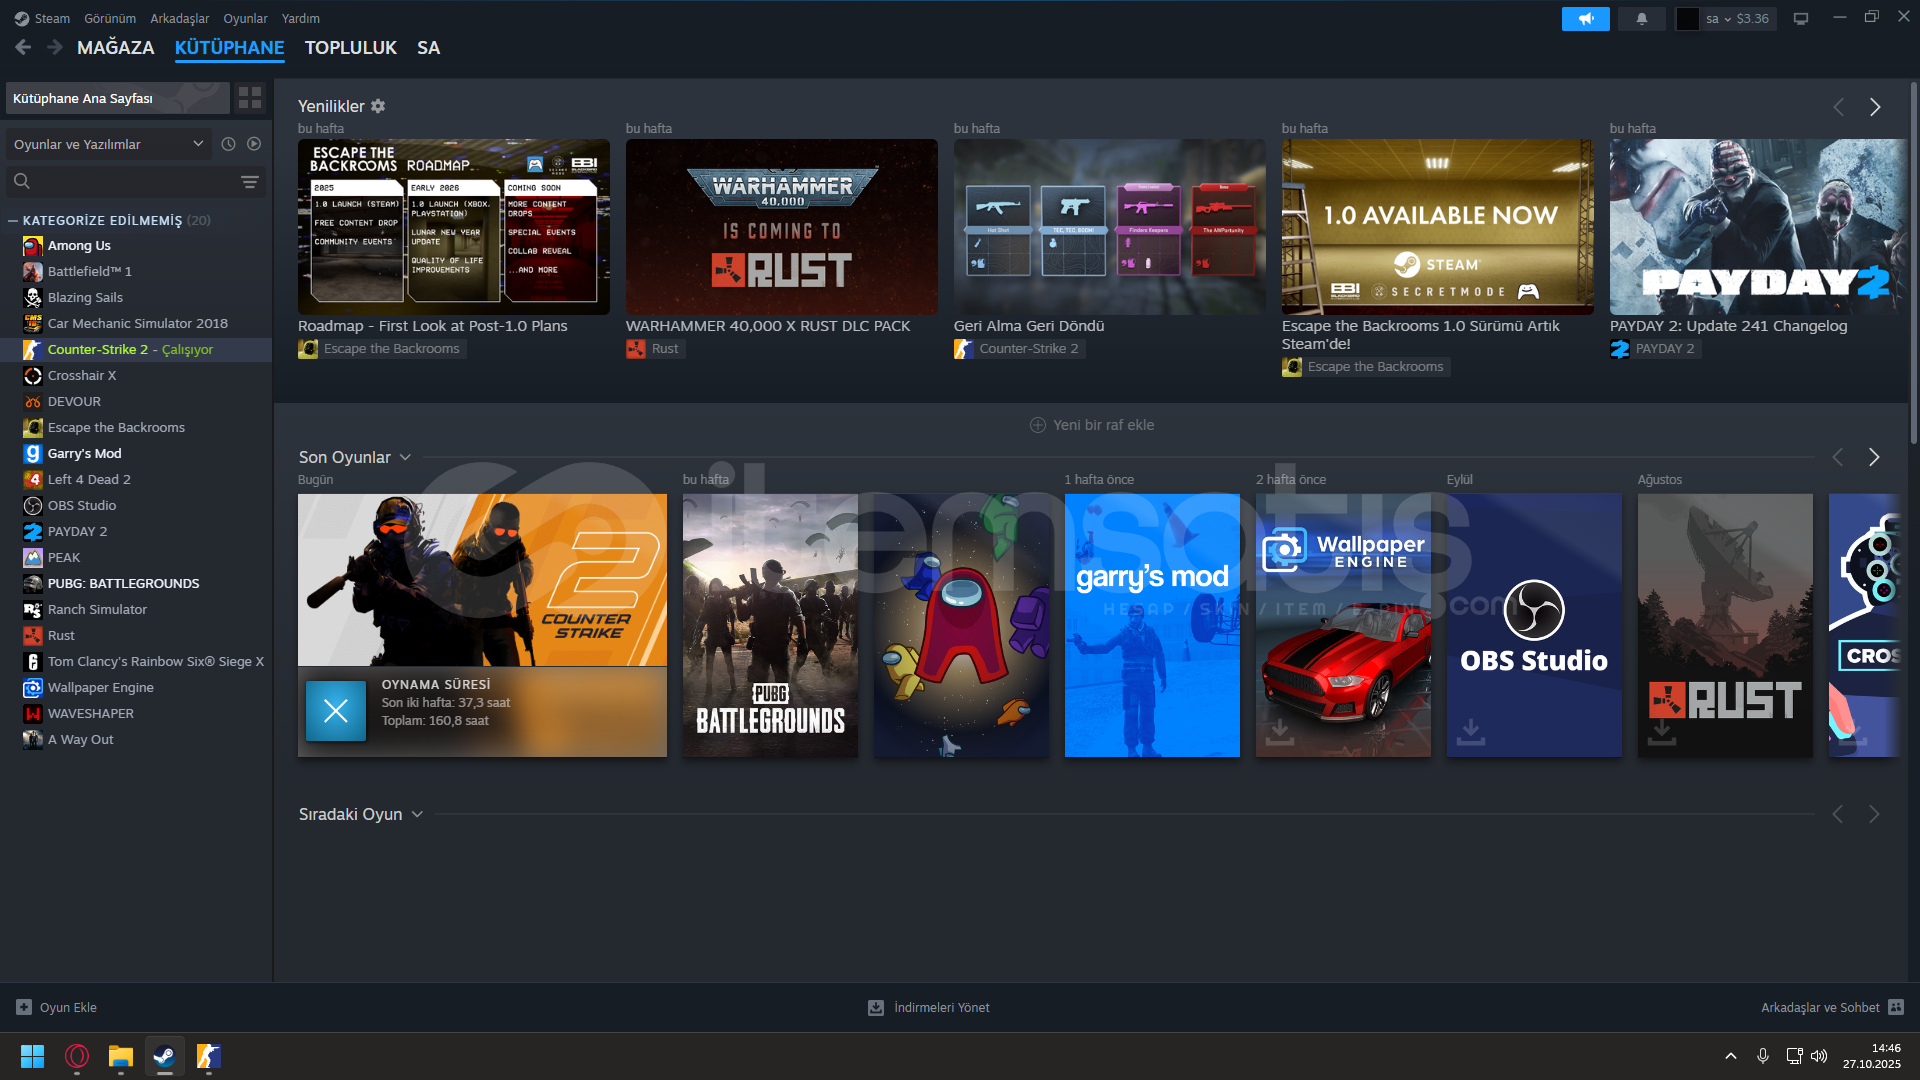Stop Counter-Strike 2 with X button
The image size is (1920, 1080).
tap(336, 711)
